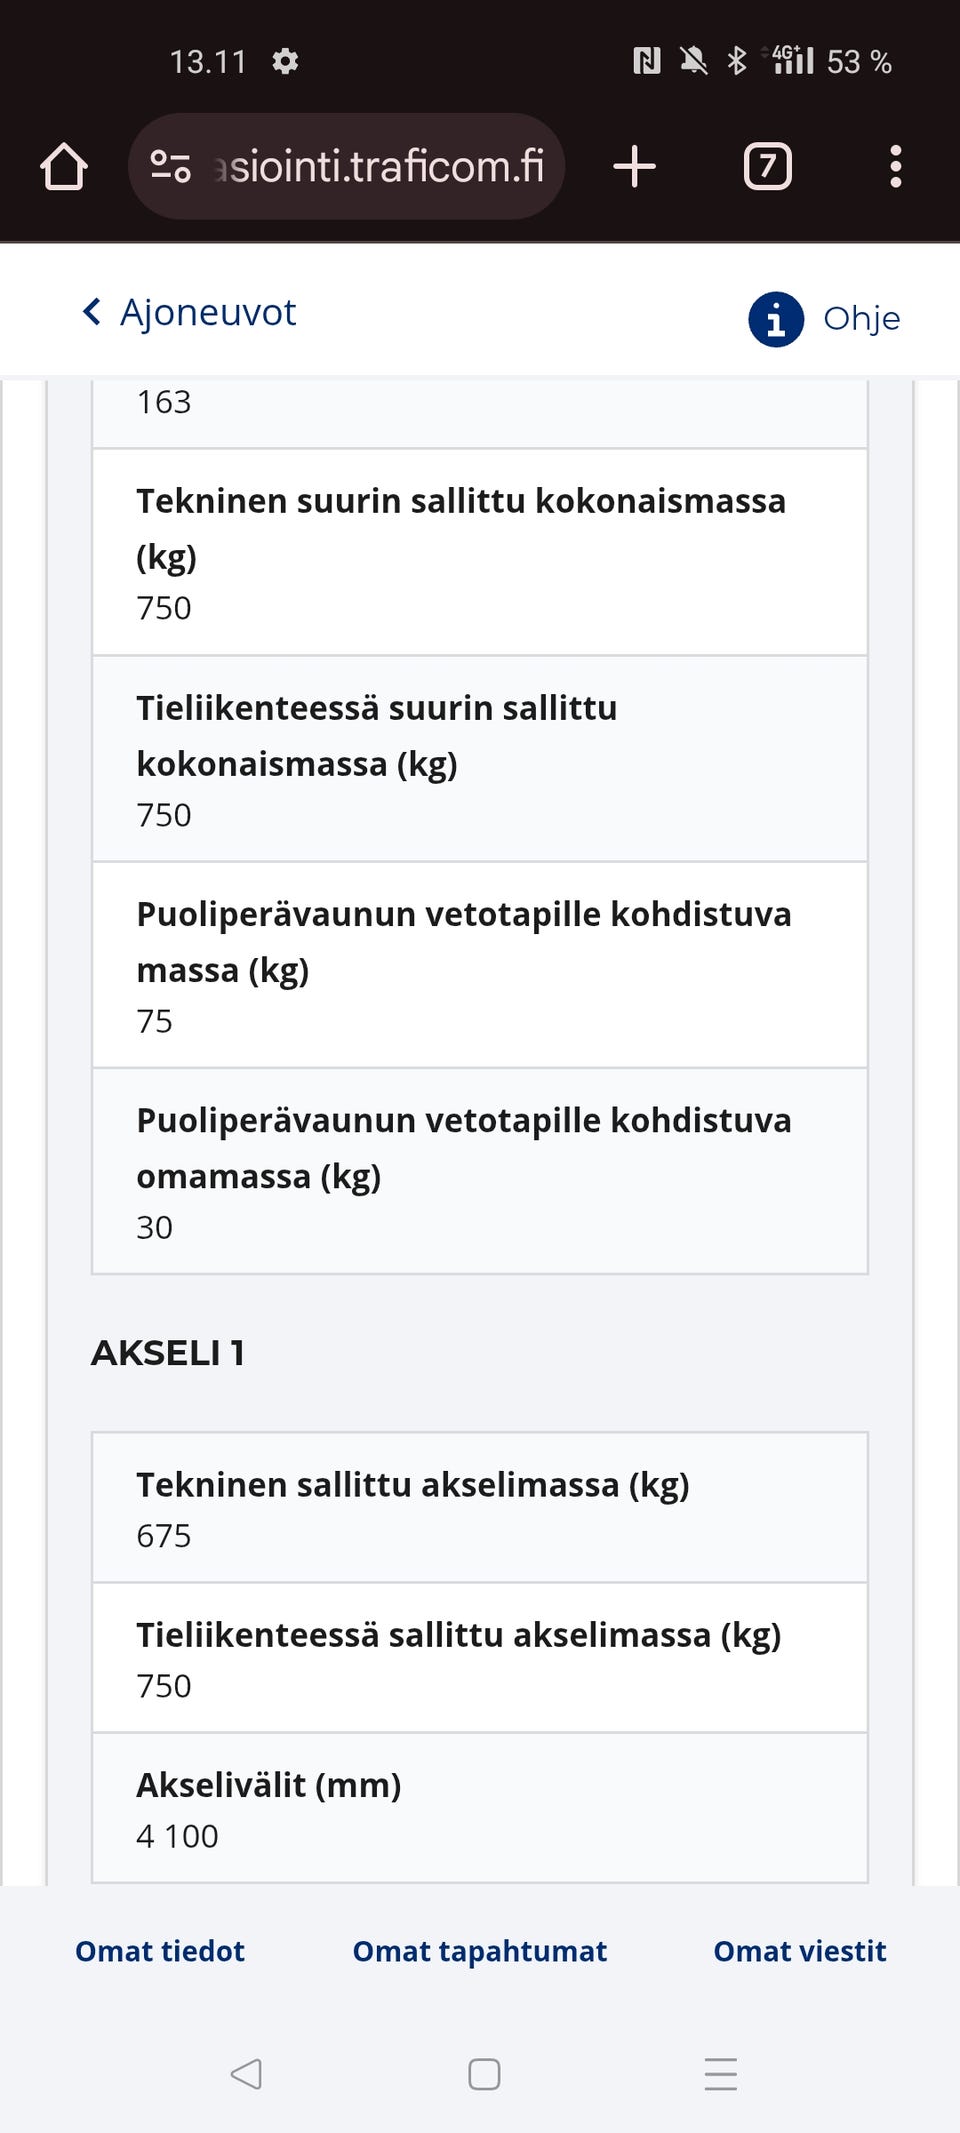The width and height of the screenshot is (960, 2133).
Task: Tap the site information icon in address bar
Action: [x=170, y=165]
